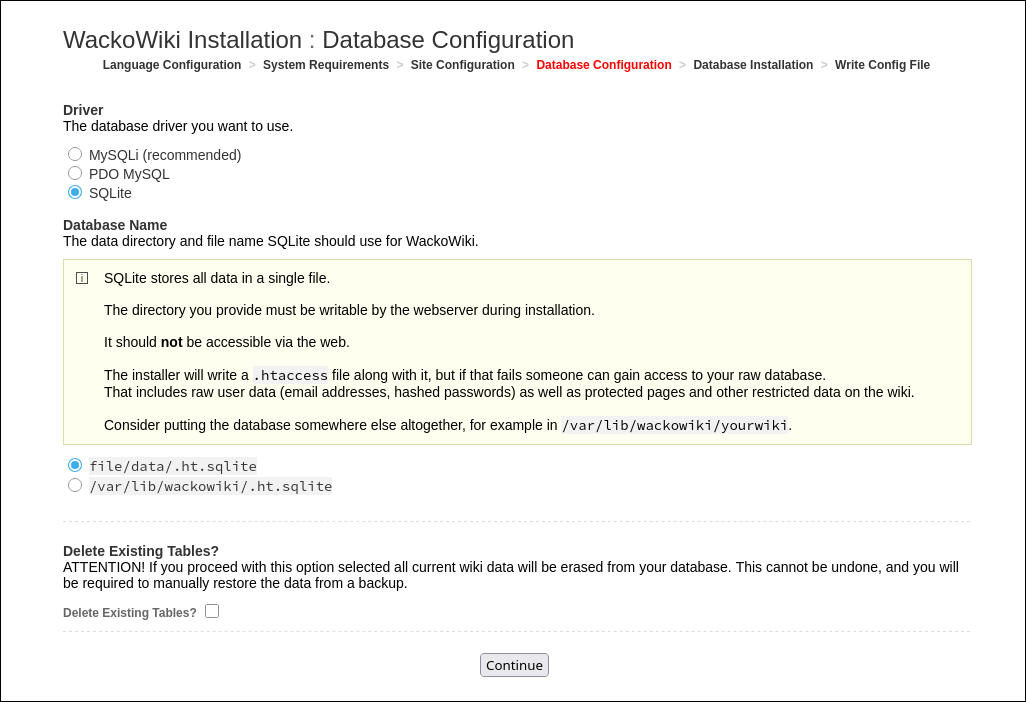Navigate to the Language Configuration step

pyautogui.click(x=170, y=65)
